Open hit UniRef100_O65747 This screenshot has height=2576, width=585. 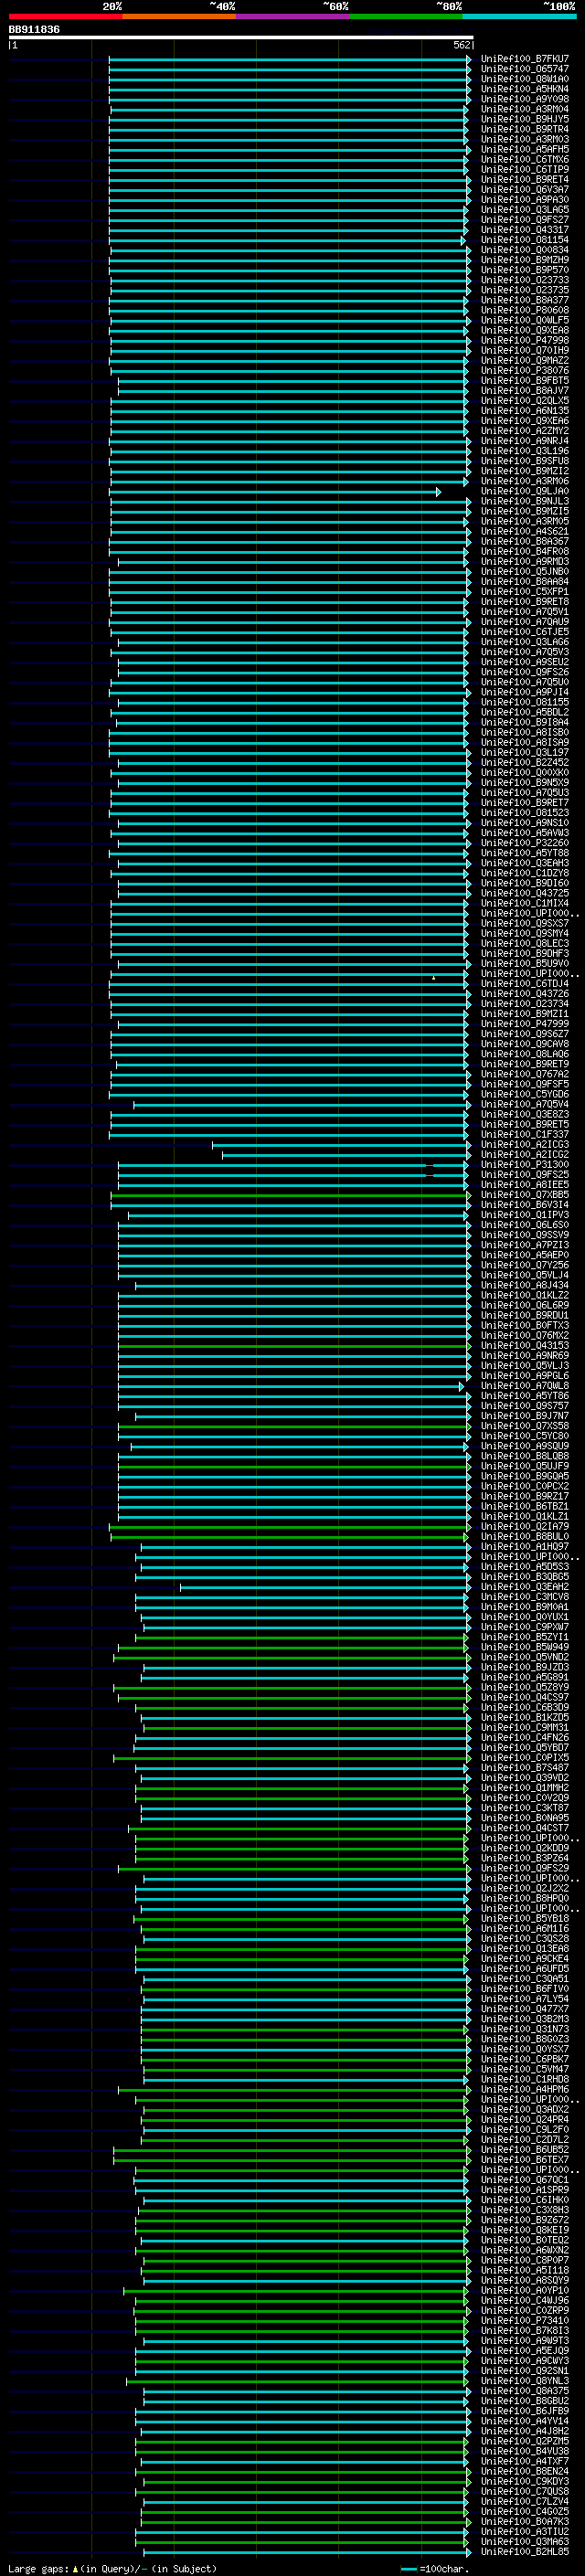pyautogui.click(x=524, y=69)
